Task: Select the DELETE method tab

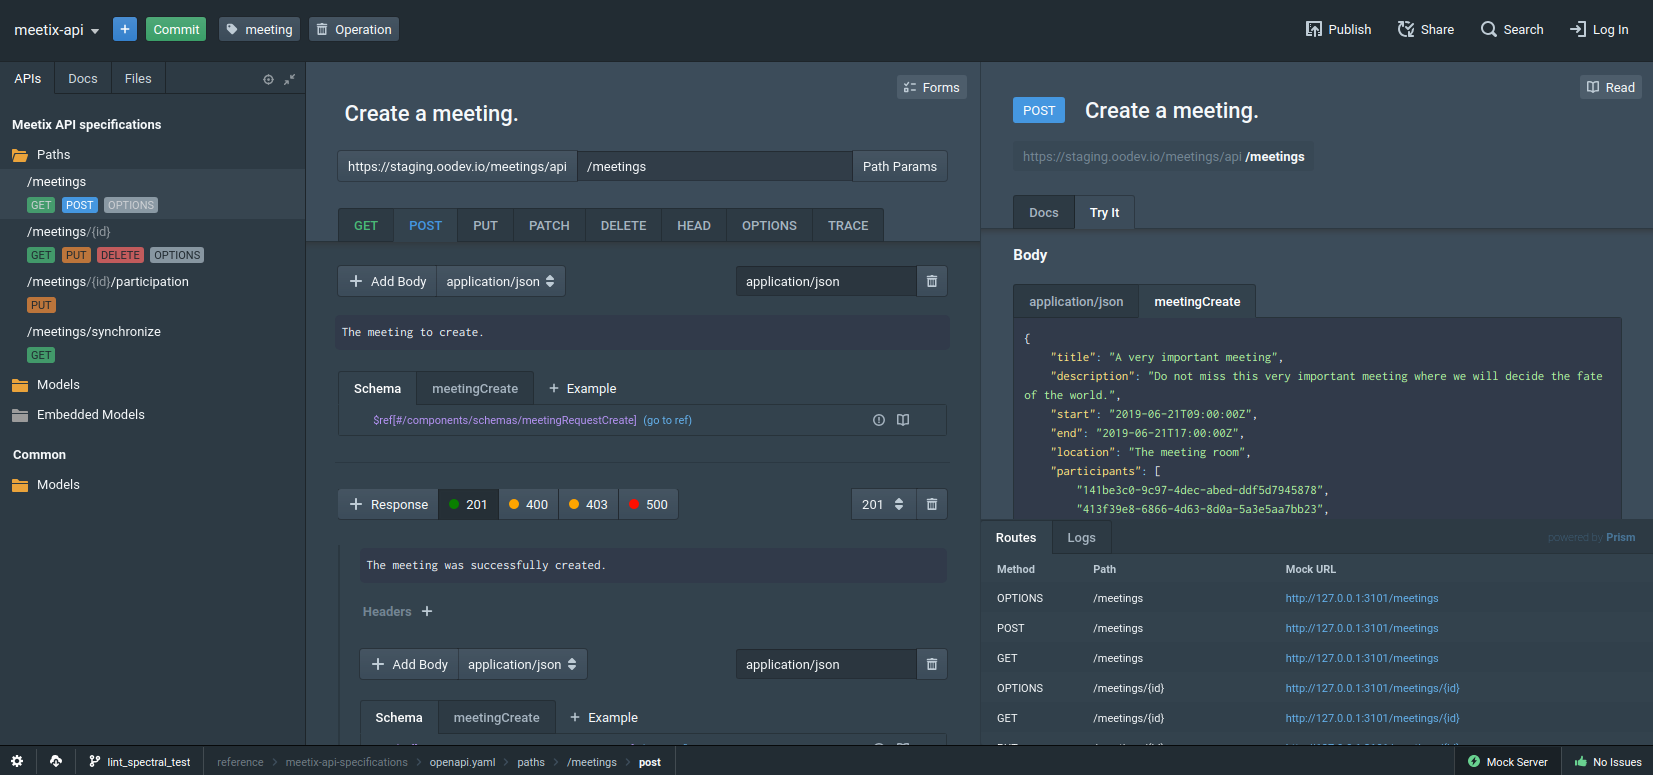Action: [x=624, y=225]
